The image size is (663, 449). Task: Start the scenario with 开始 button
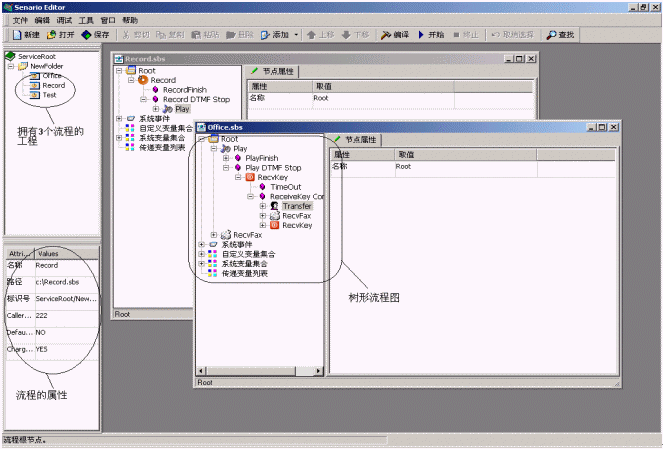[x=430, y=34]
